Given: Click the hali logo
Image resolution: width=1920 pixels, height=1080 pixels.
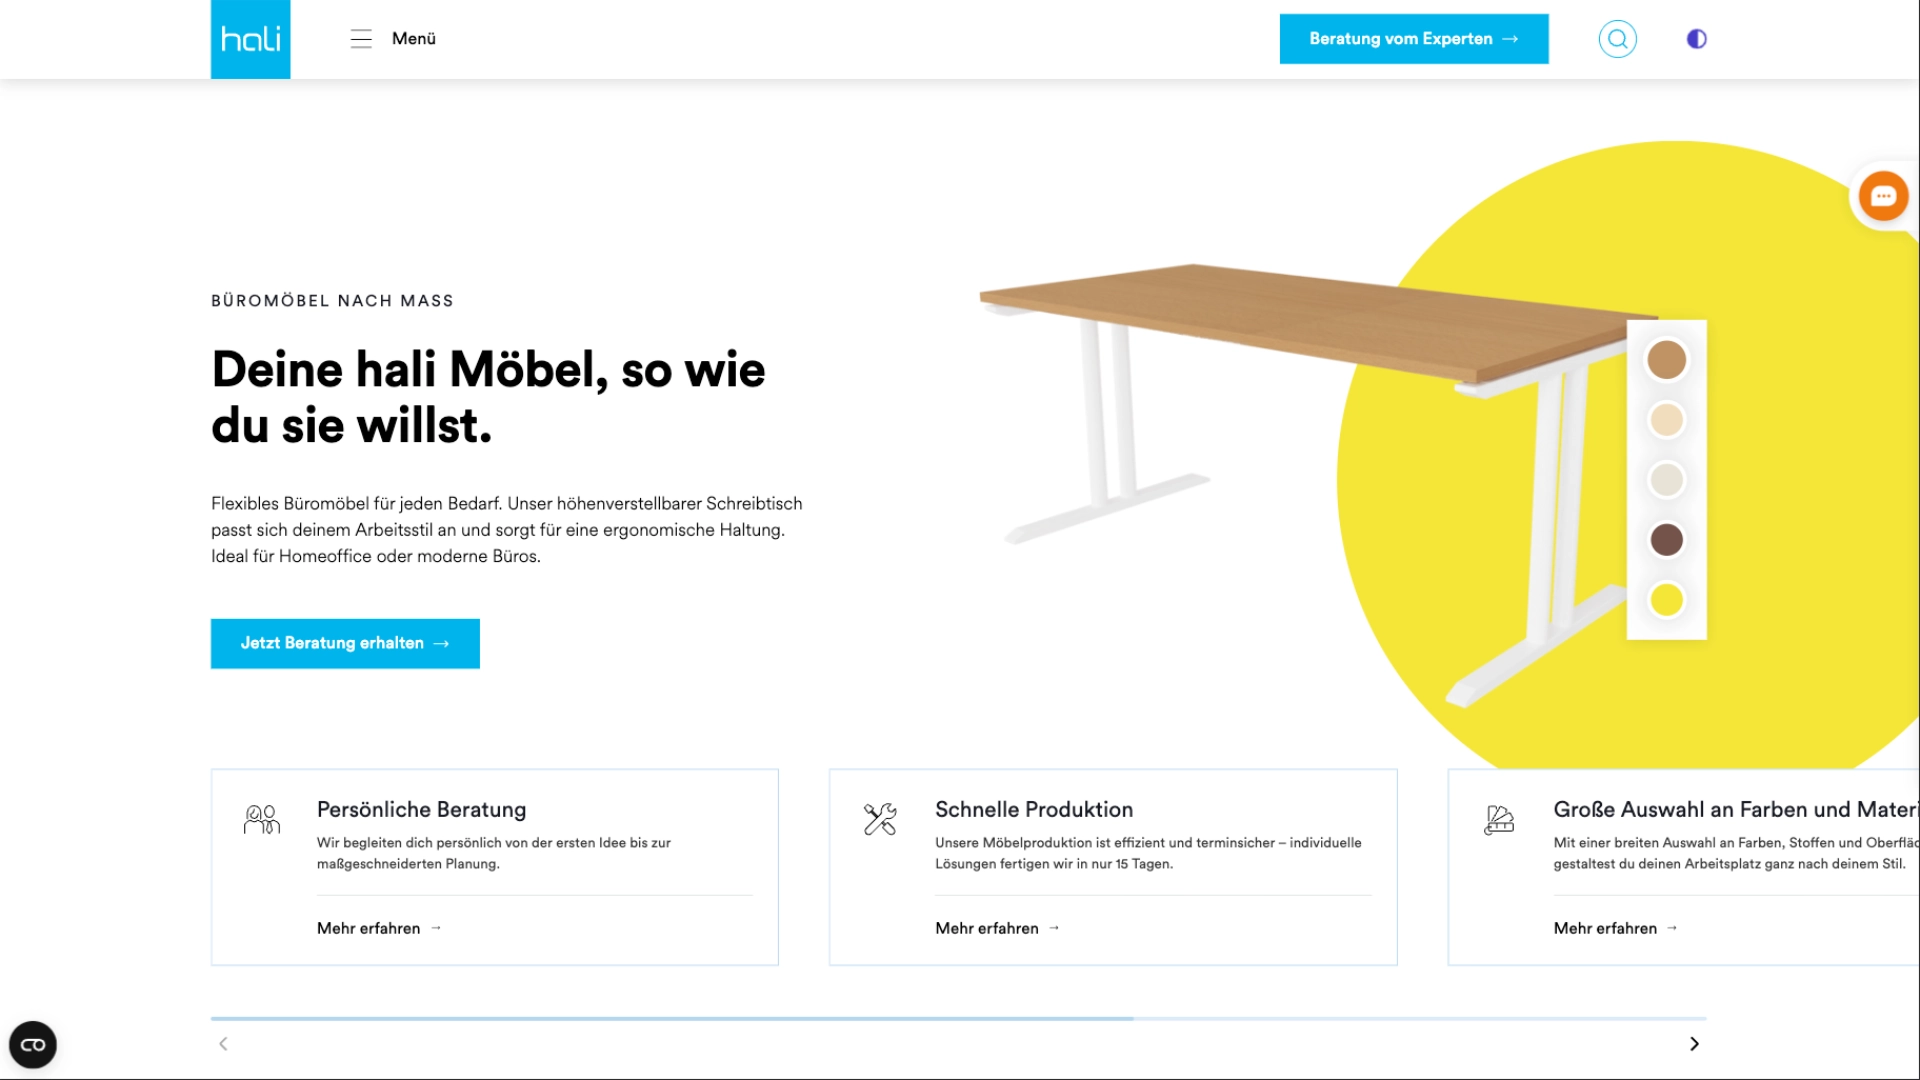Looking at the screenshot, I should 250,39.
